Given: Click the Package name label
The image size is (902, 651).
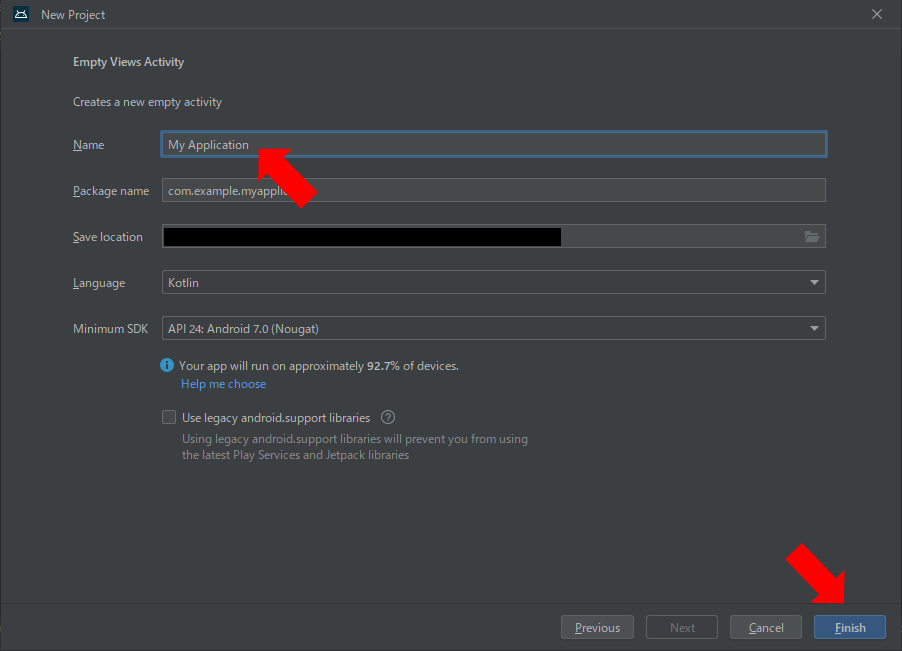Looking at the screenshot, I should 111,191.
